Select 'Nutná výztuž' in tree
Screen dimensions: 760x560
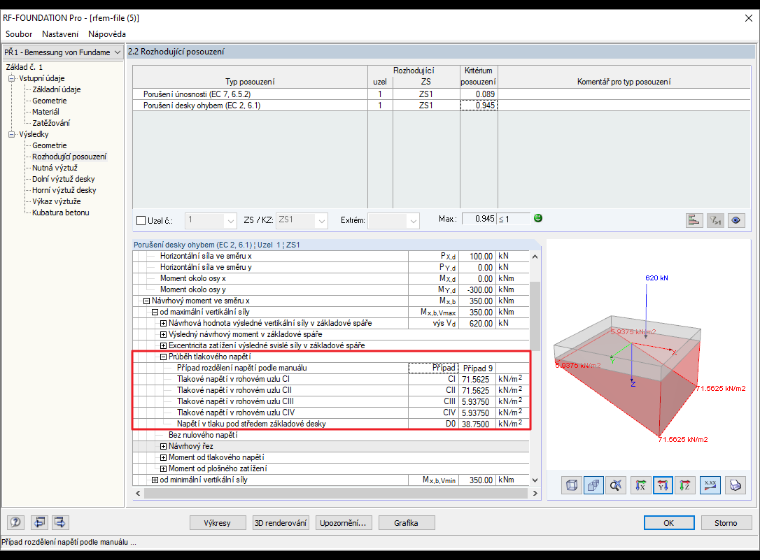click(x=55, y=168)
